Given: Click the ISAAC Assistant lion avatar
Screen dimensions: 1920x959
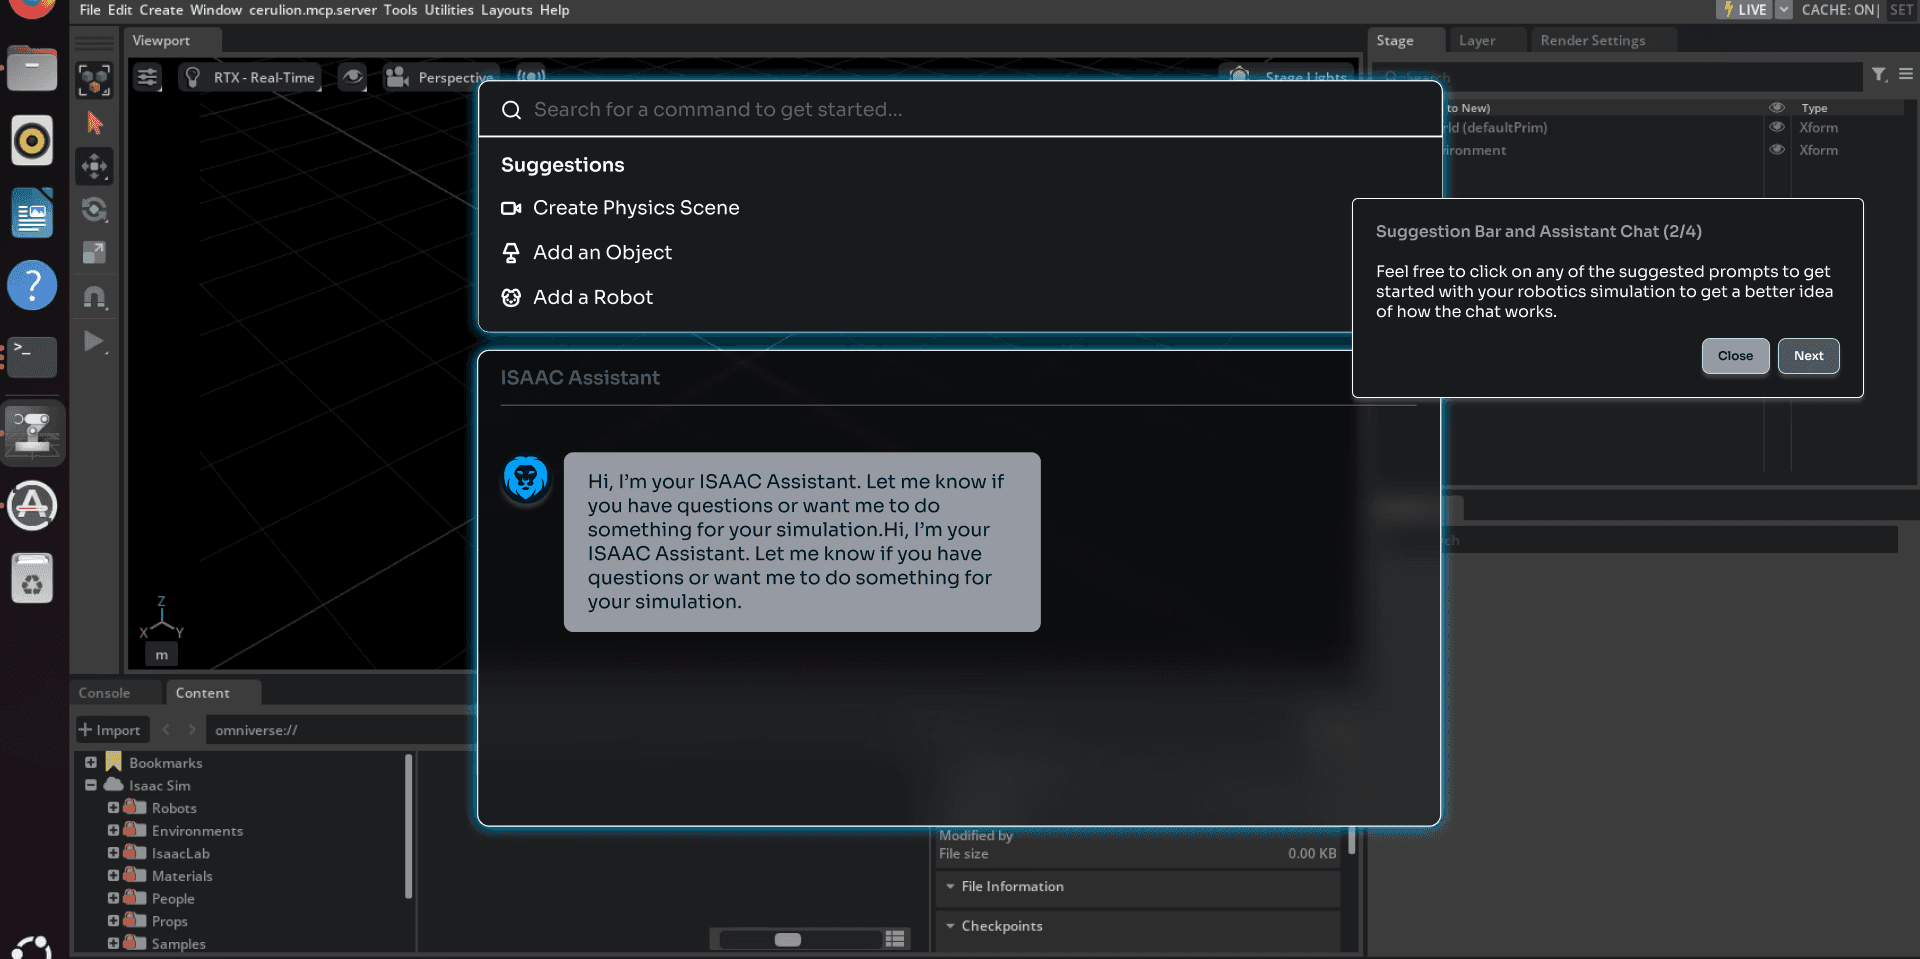Looking at the screenshot, I should [526, 479].
